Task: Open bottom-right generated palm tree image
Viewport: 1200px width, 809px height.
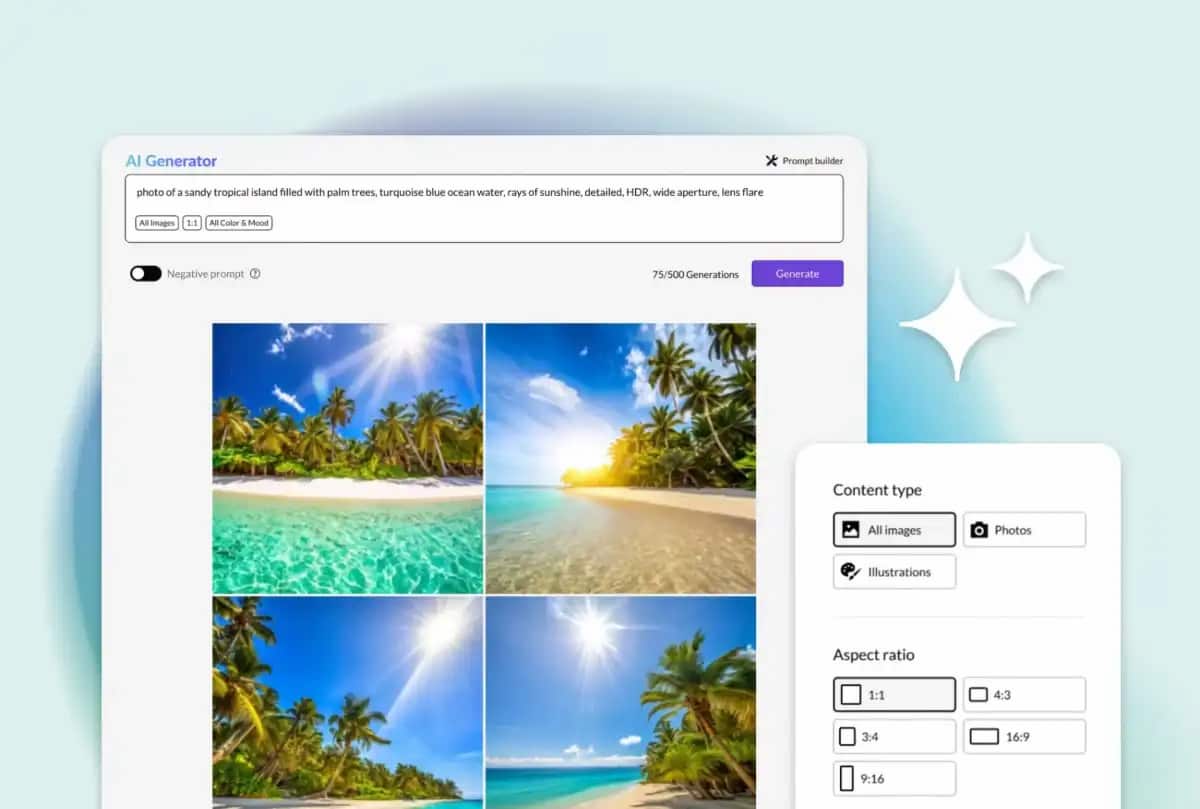Action: [x=621, y=702]
